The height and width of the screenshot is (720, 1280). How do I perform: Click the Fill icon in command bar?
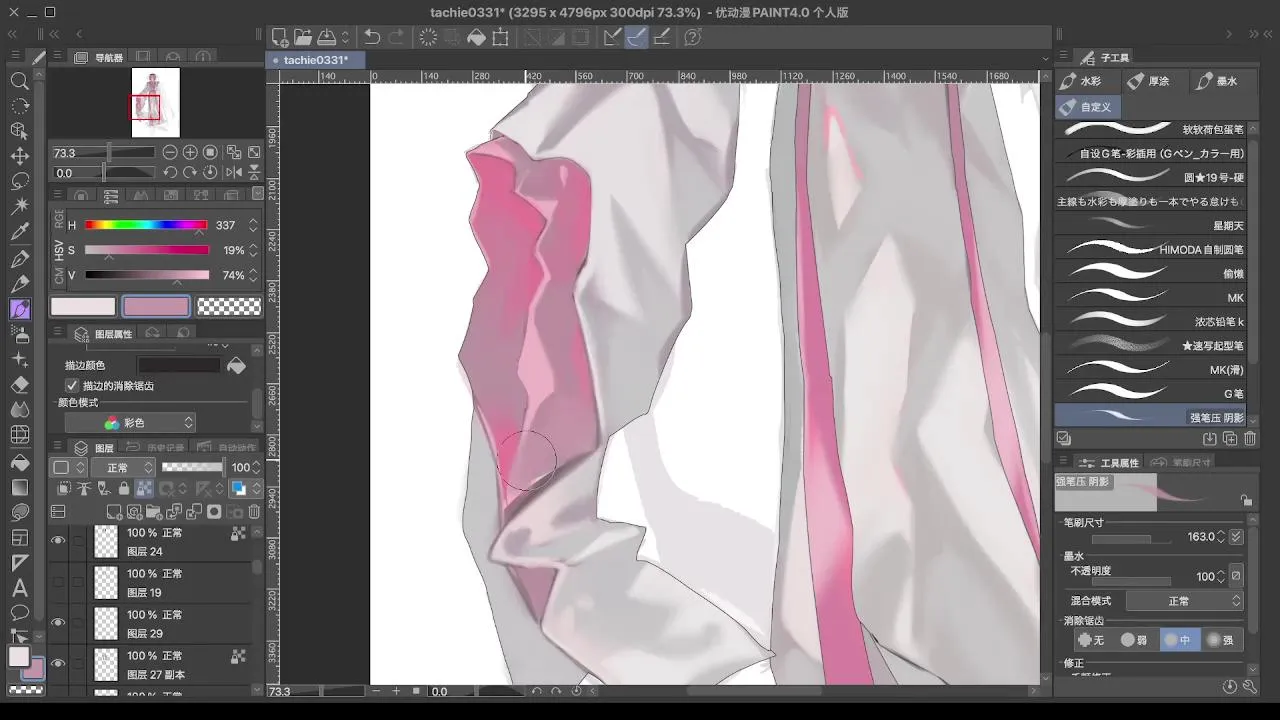tap(477, 37)
